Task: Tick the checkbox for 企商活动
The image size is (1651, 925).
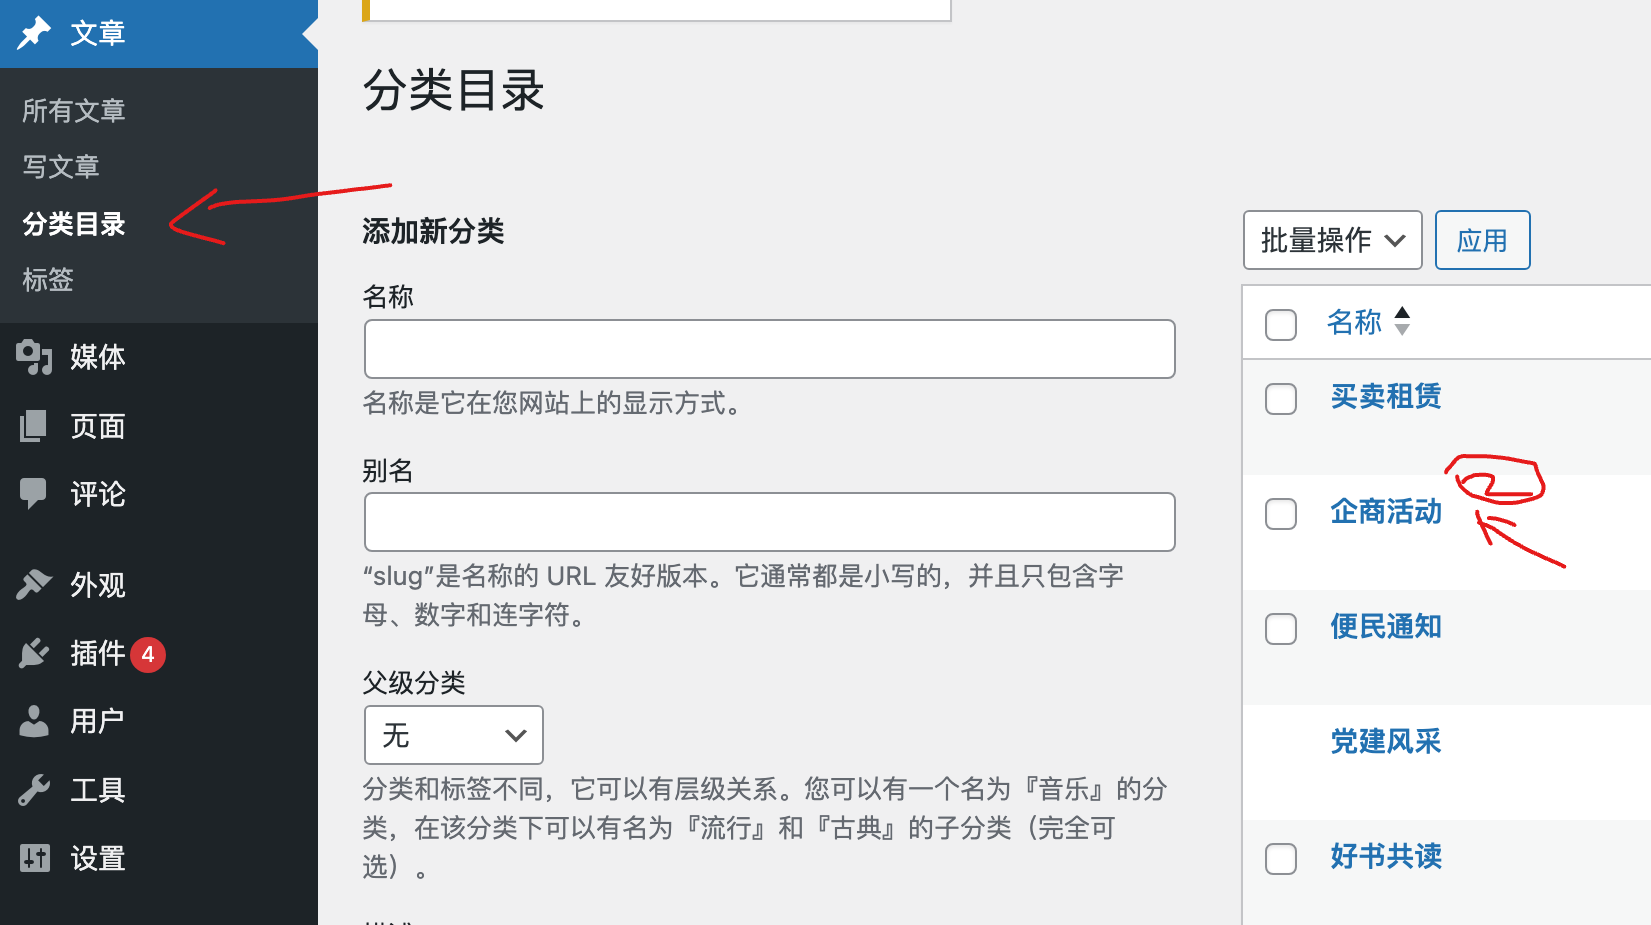Action: 1281,514
